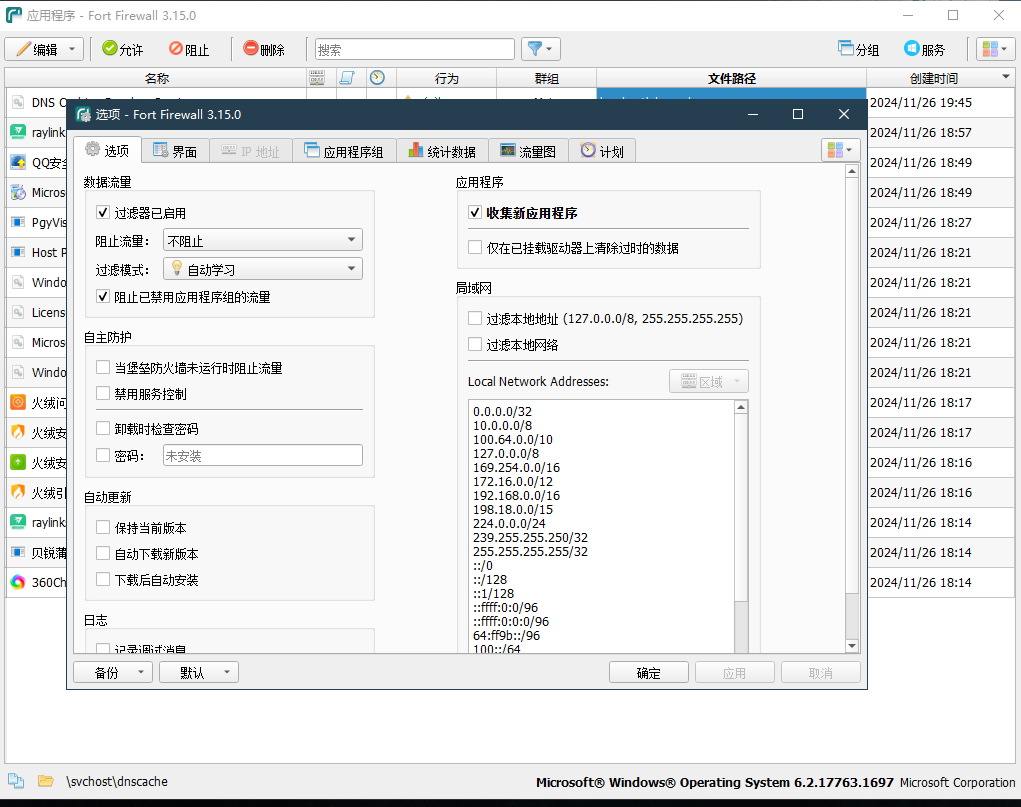Select the 火绒问 orange icon row
1021x807 pixels.
tap(18, 402)
